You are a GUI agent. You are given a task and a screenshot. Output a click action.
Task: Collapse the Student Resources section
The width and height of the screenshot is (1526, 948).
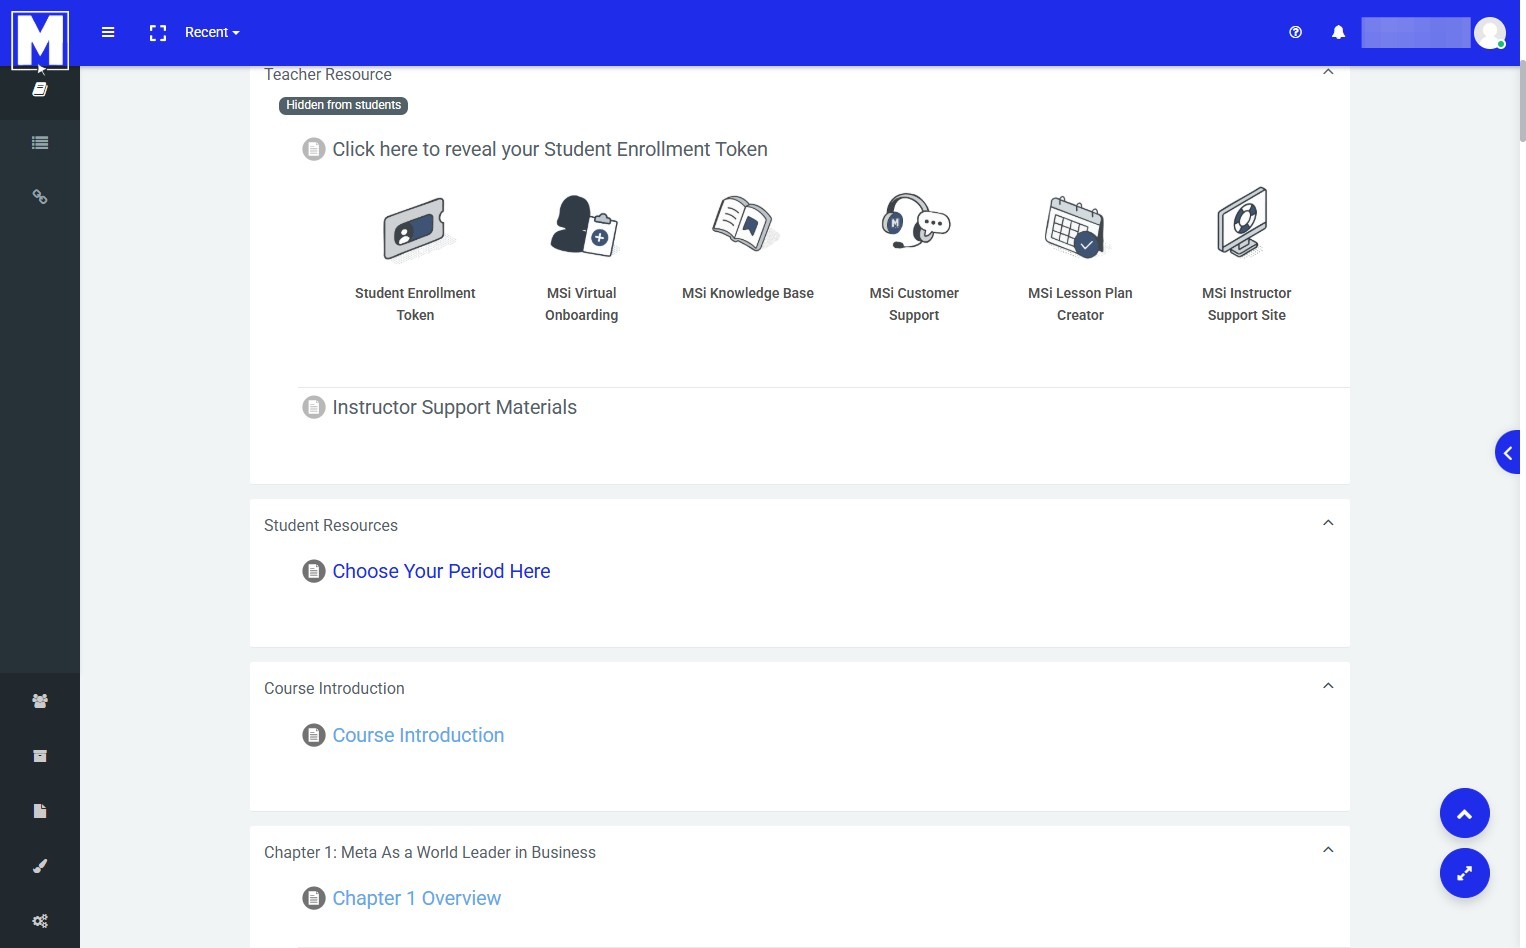1328,523
